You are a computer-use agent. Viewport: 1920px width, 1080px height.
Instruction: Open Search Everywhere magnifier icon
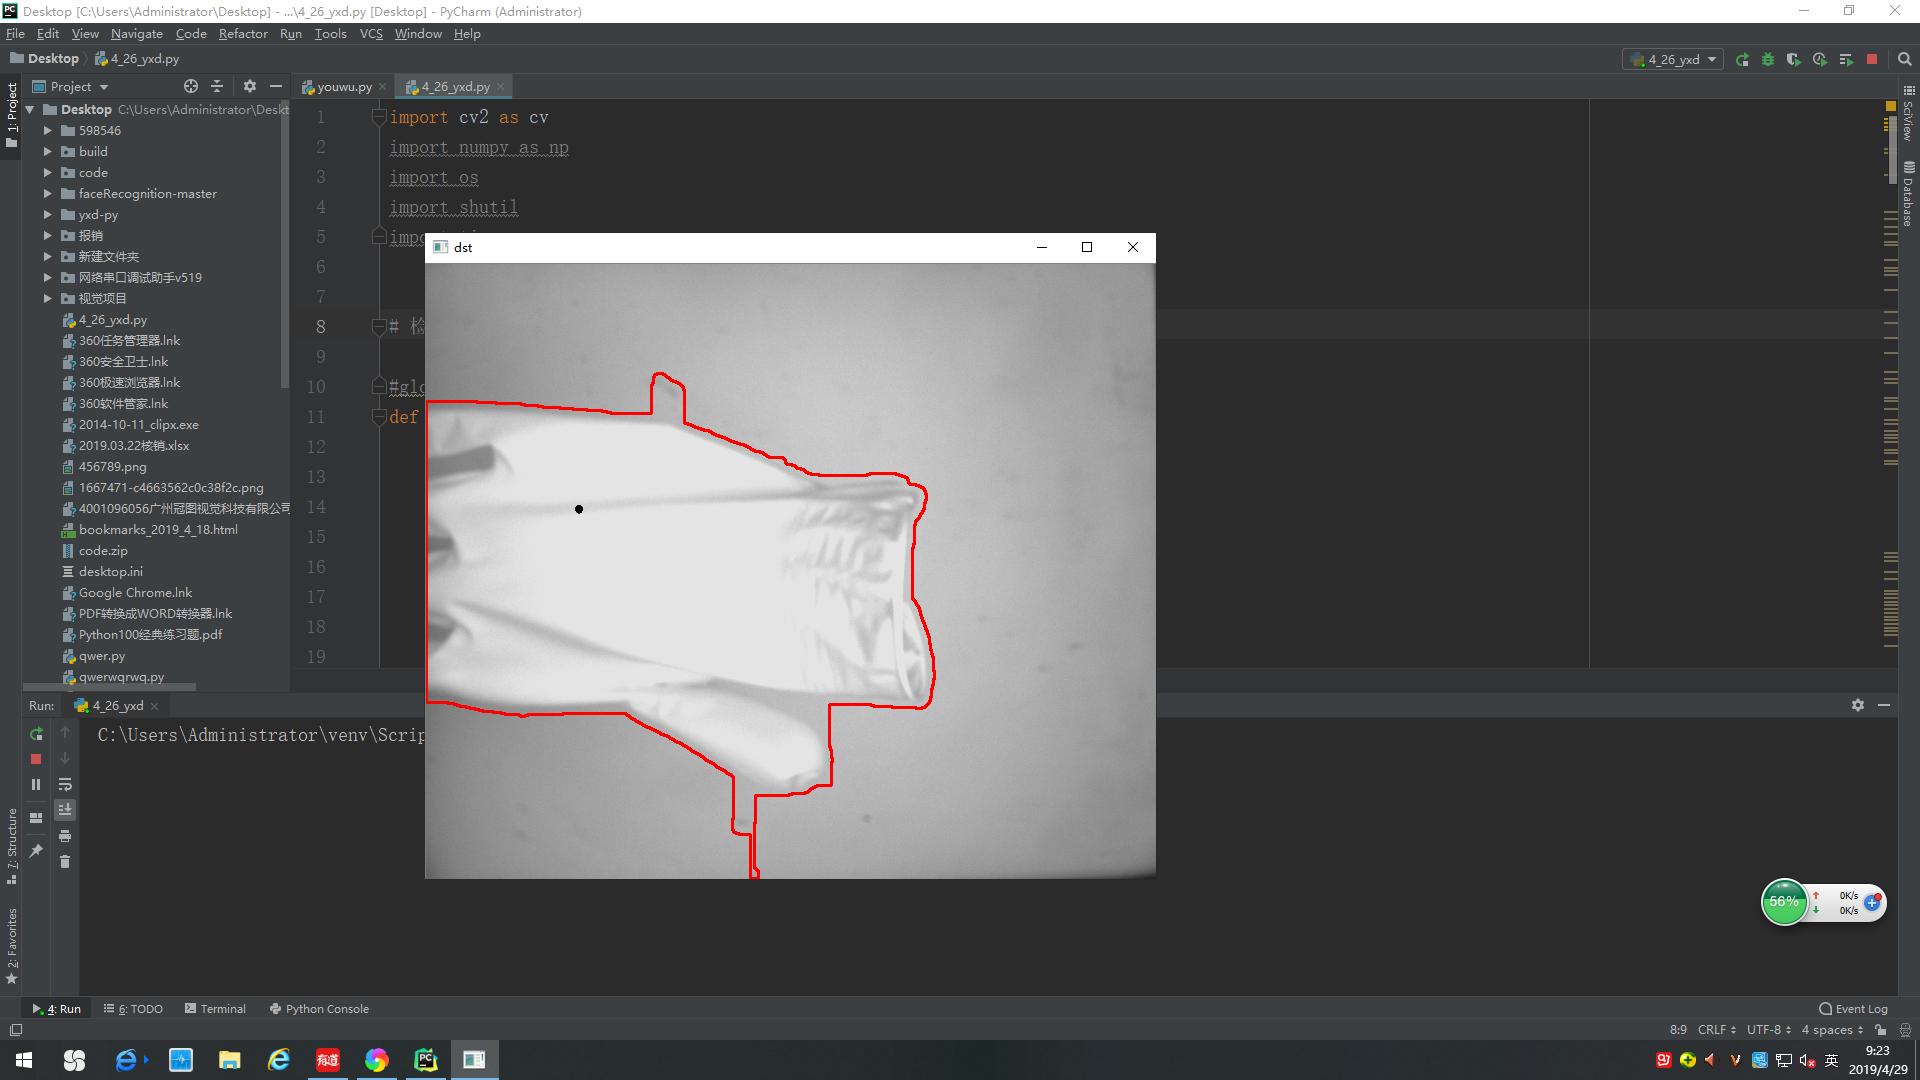pos(1904,60)
